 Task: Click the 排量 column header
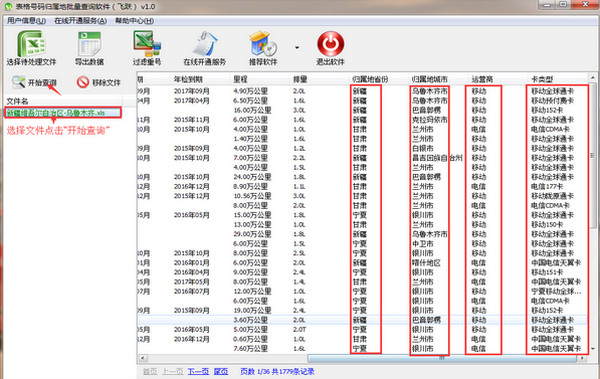(x=300, y=79)
